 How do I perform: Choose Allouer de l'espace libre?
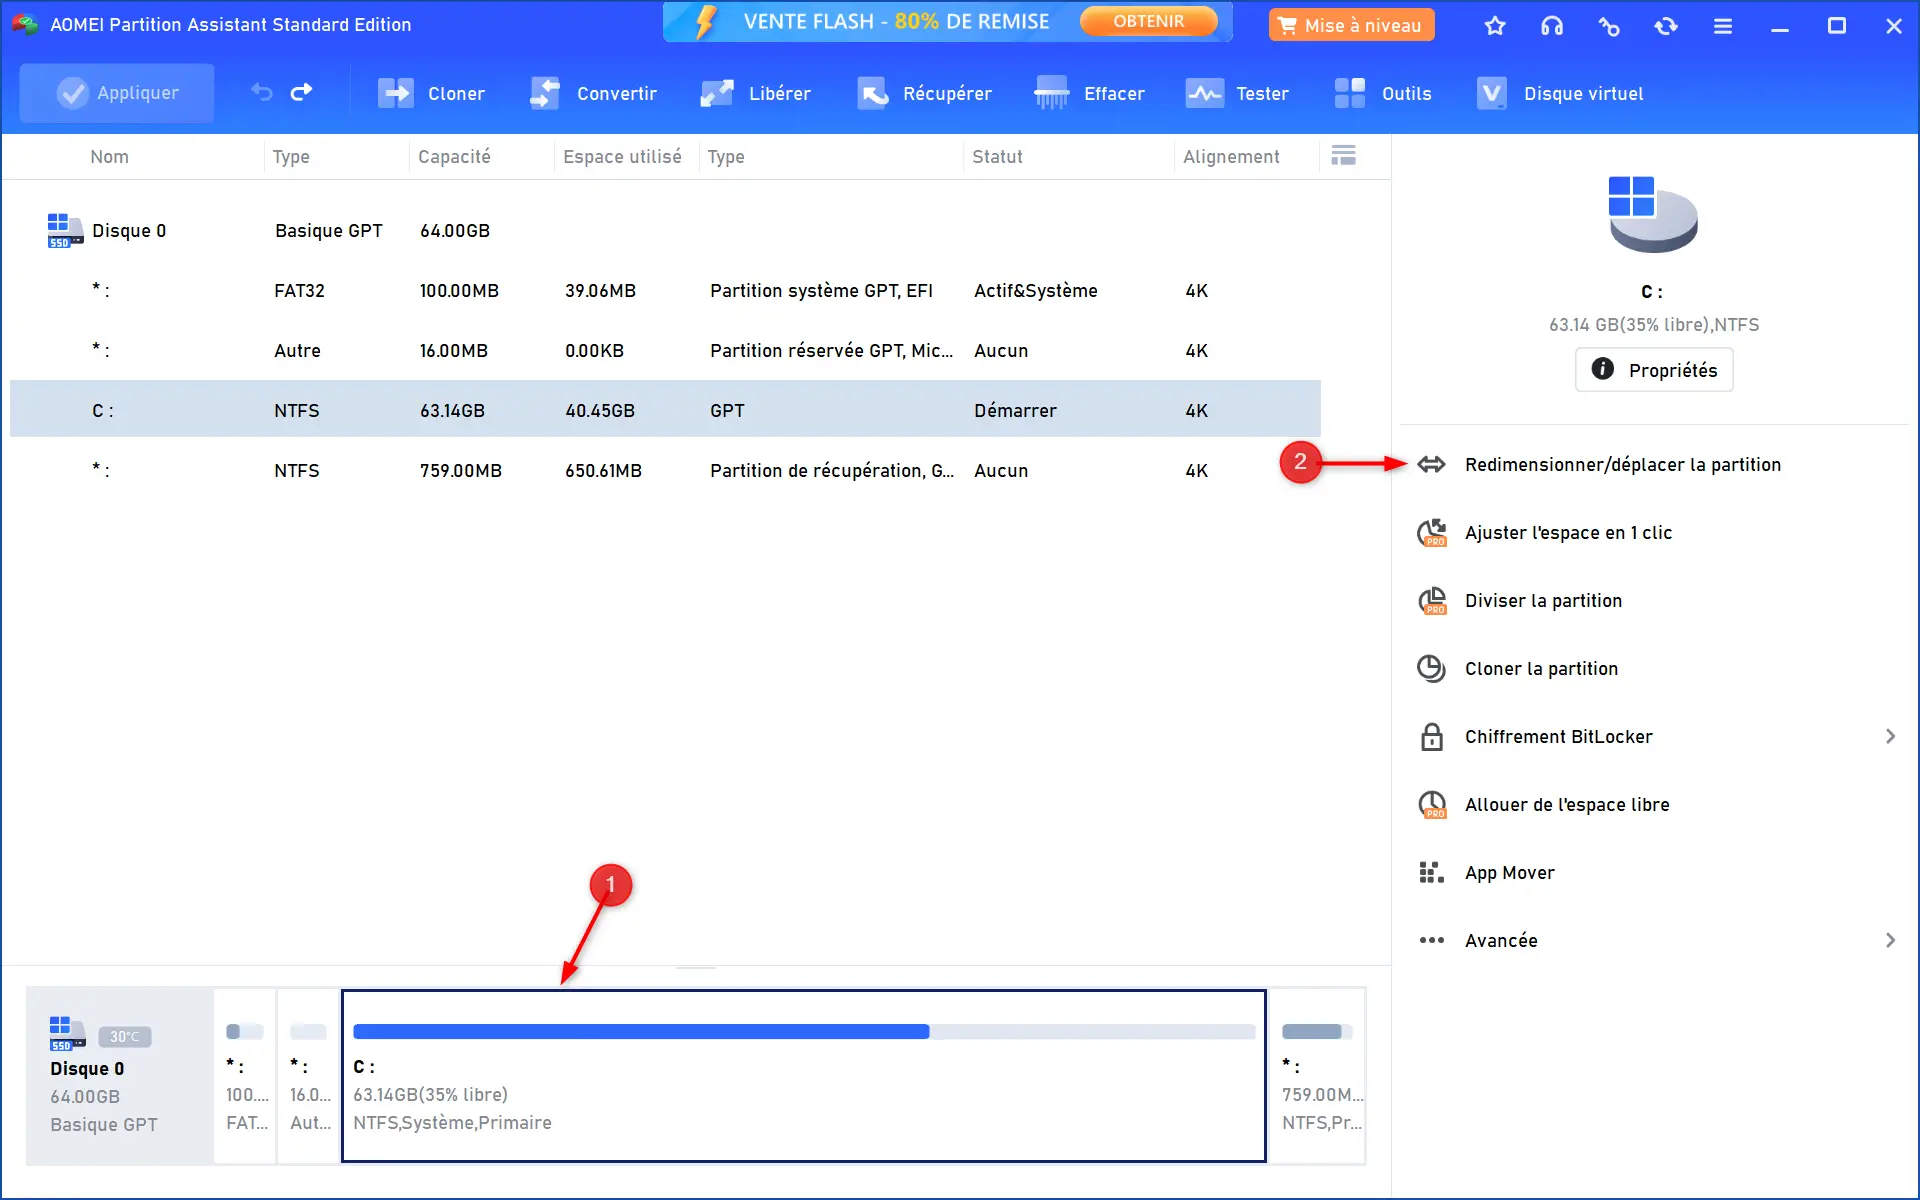click(1567, 805)
